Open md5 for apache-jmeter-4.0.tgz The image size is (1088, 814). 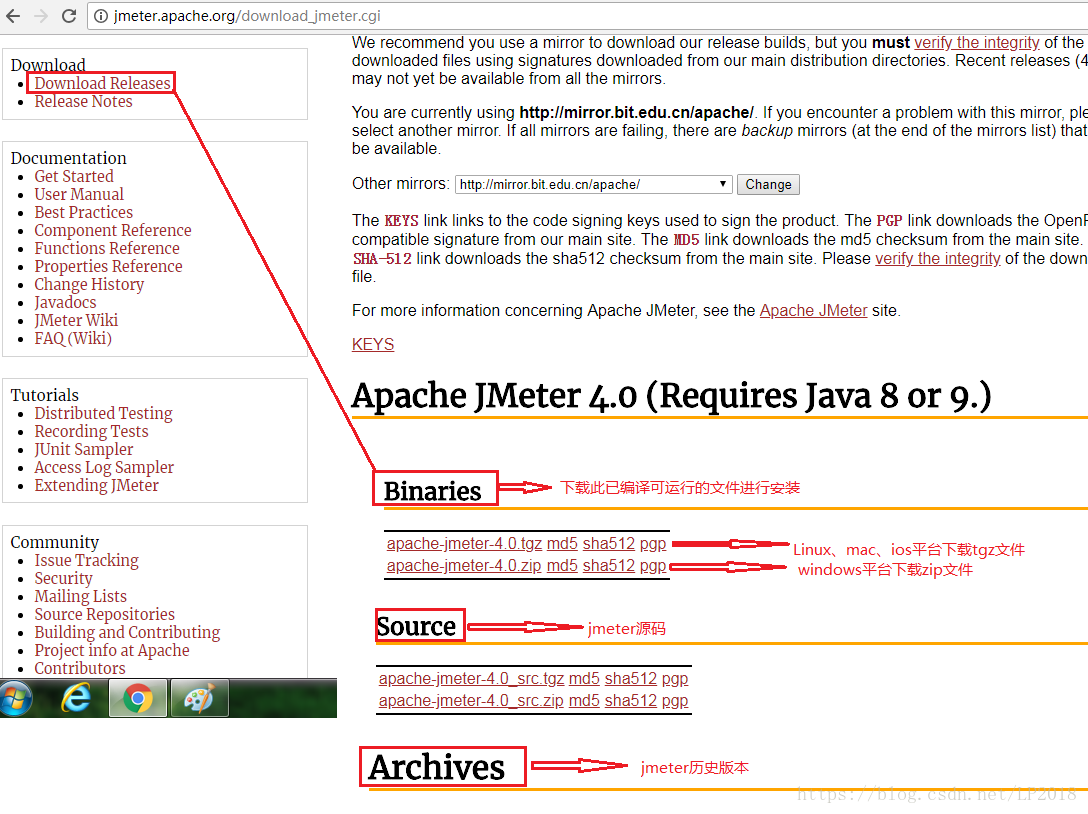click(x=562, y=544)
